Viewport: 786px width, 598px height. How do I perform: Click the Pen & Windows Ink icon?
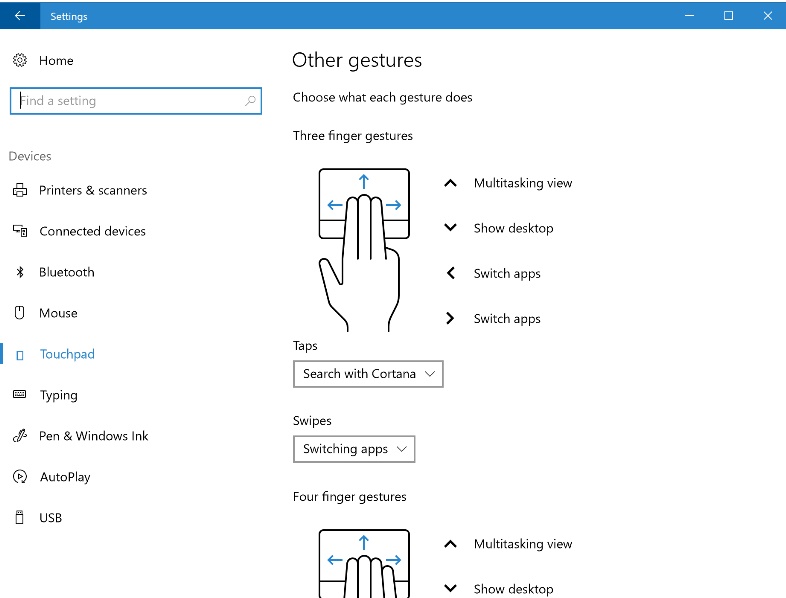pyautogui.click(x=20, y=436)
